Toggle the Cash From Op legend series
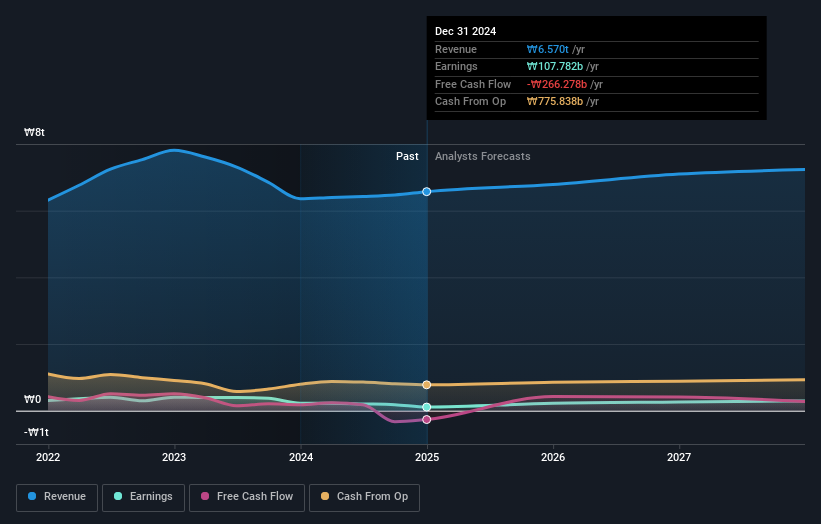 click(x=364, y=497)
